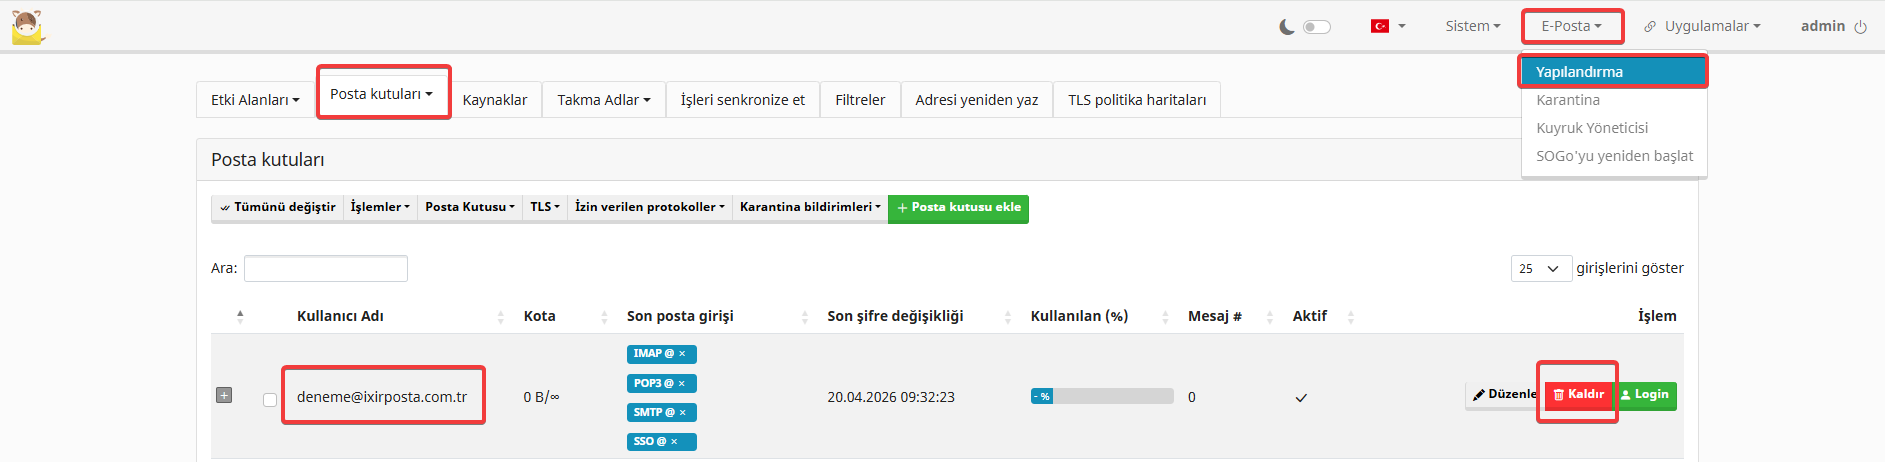Click the mailcow cow logo

[x=28, y=27]
